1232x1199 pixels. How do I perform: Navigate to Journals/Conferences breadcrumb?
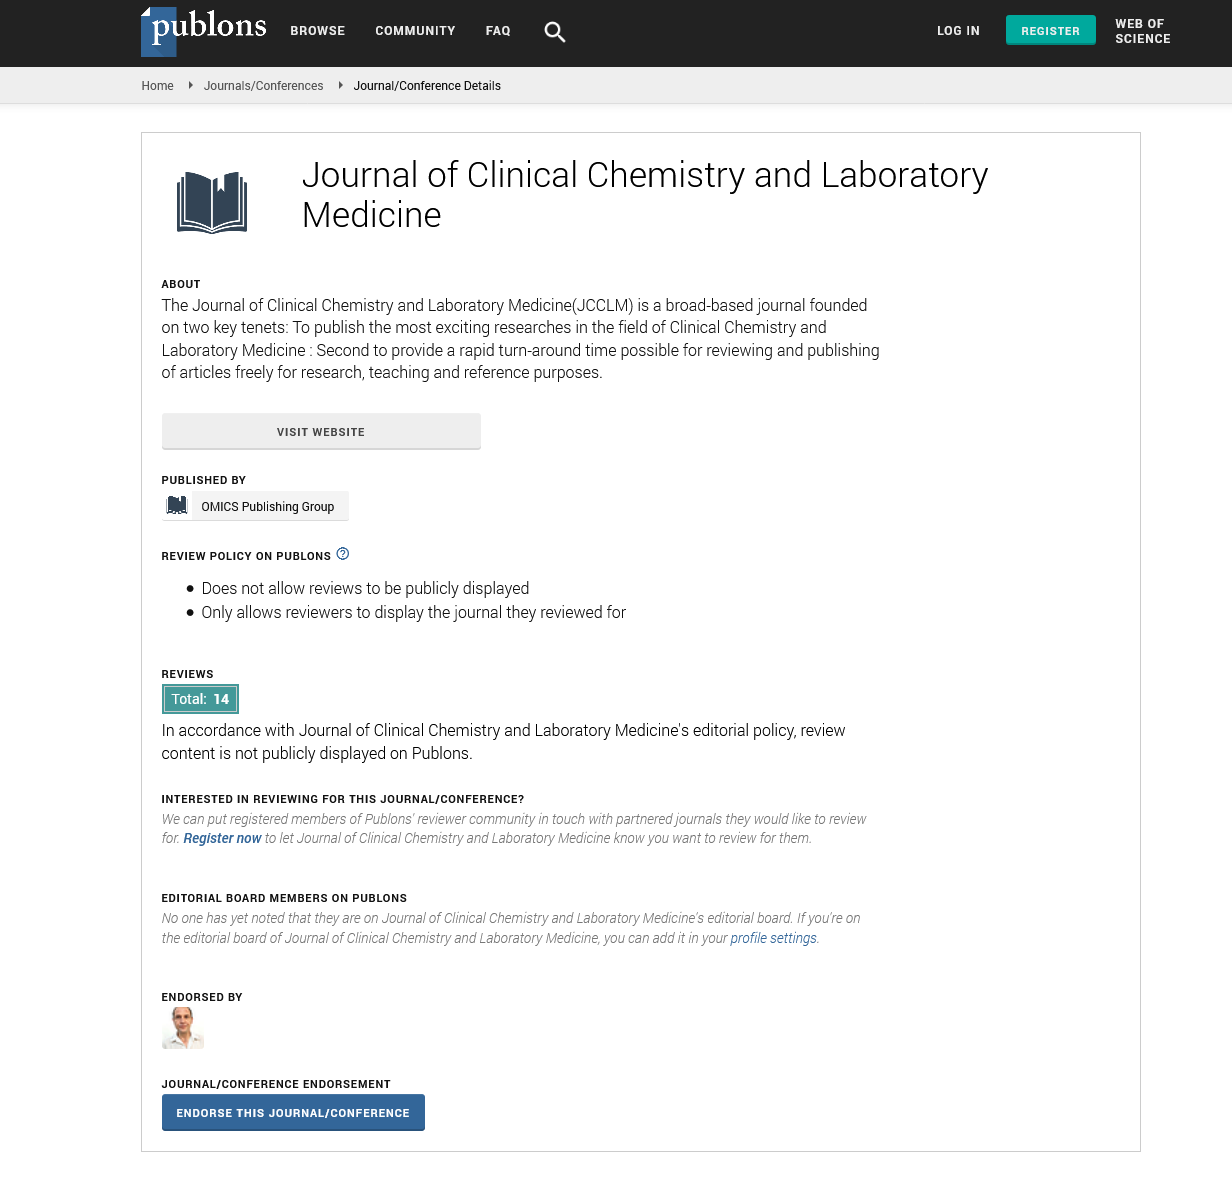[x=264, y=86]
